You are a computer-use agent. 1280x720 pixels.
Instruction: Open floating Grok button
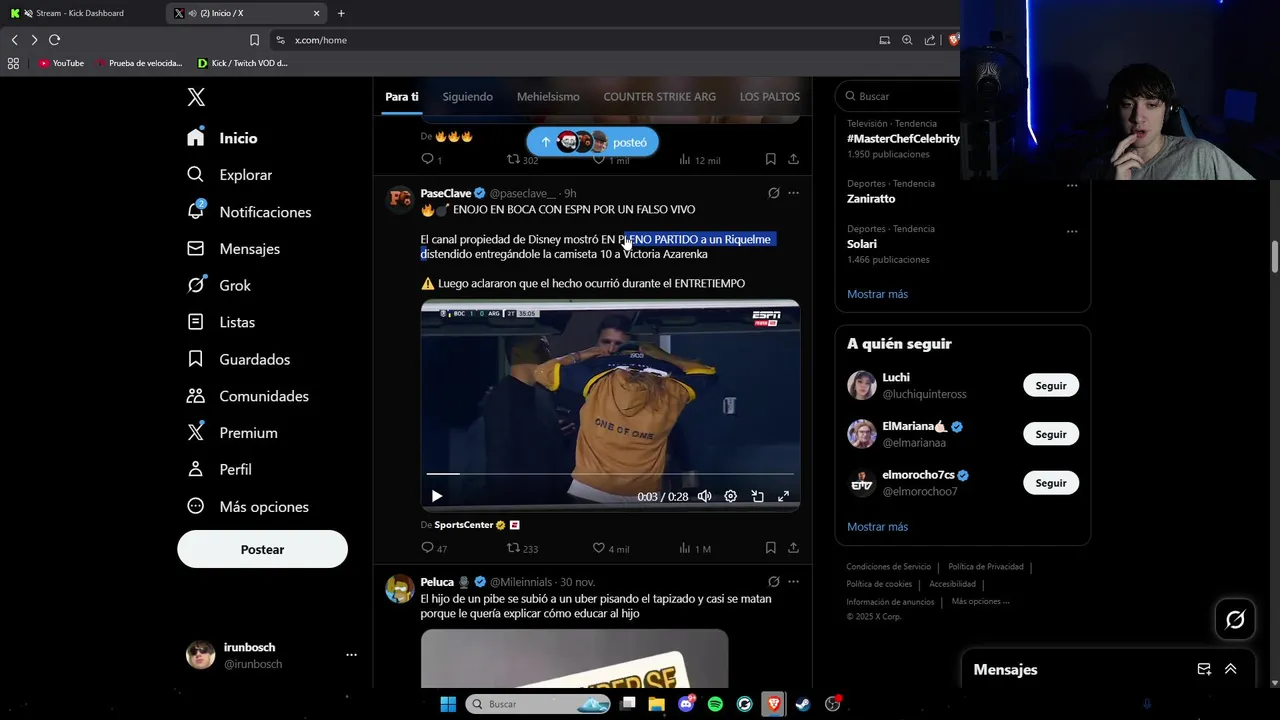click(1235, 620)
